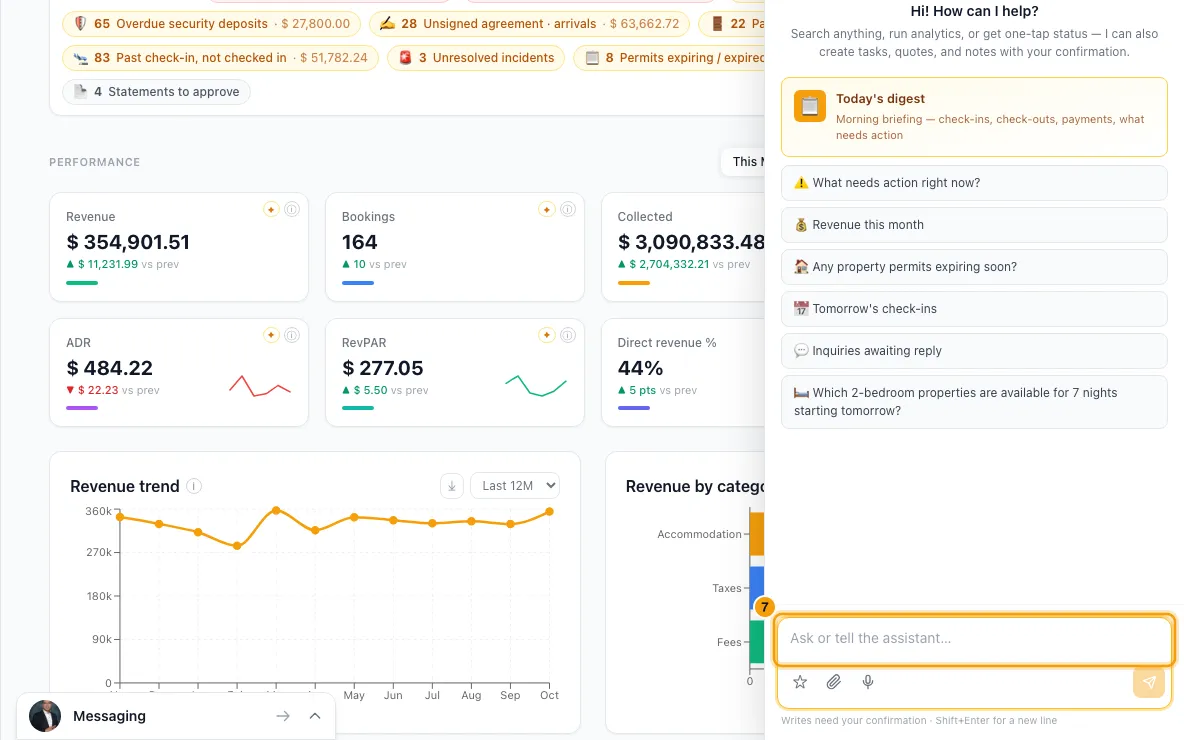Download the Revenue trend chart
The width and height of the screenshot is (1184, 740).
452,486
